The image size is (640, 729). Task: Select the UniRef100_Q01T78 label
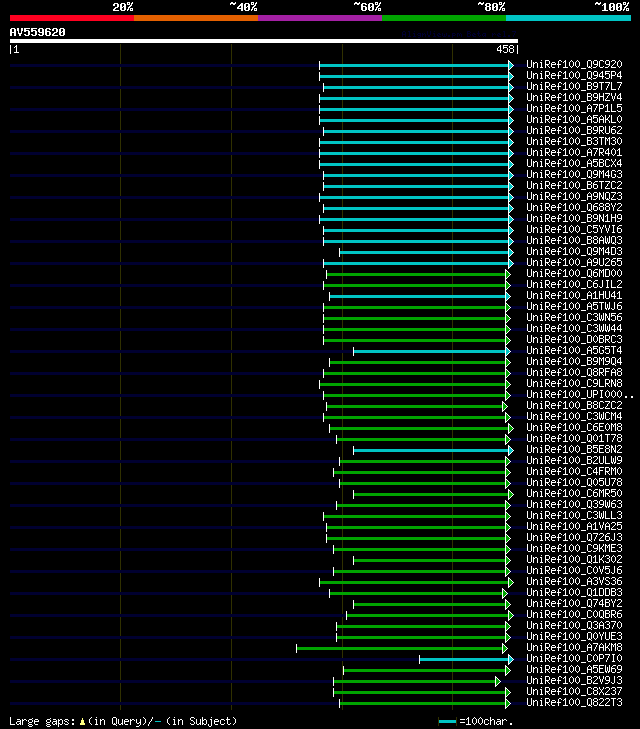tap(574, 438)
